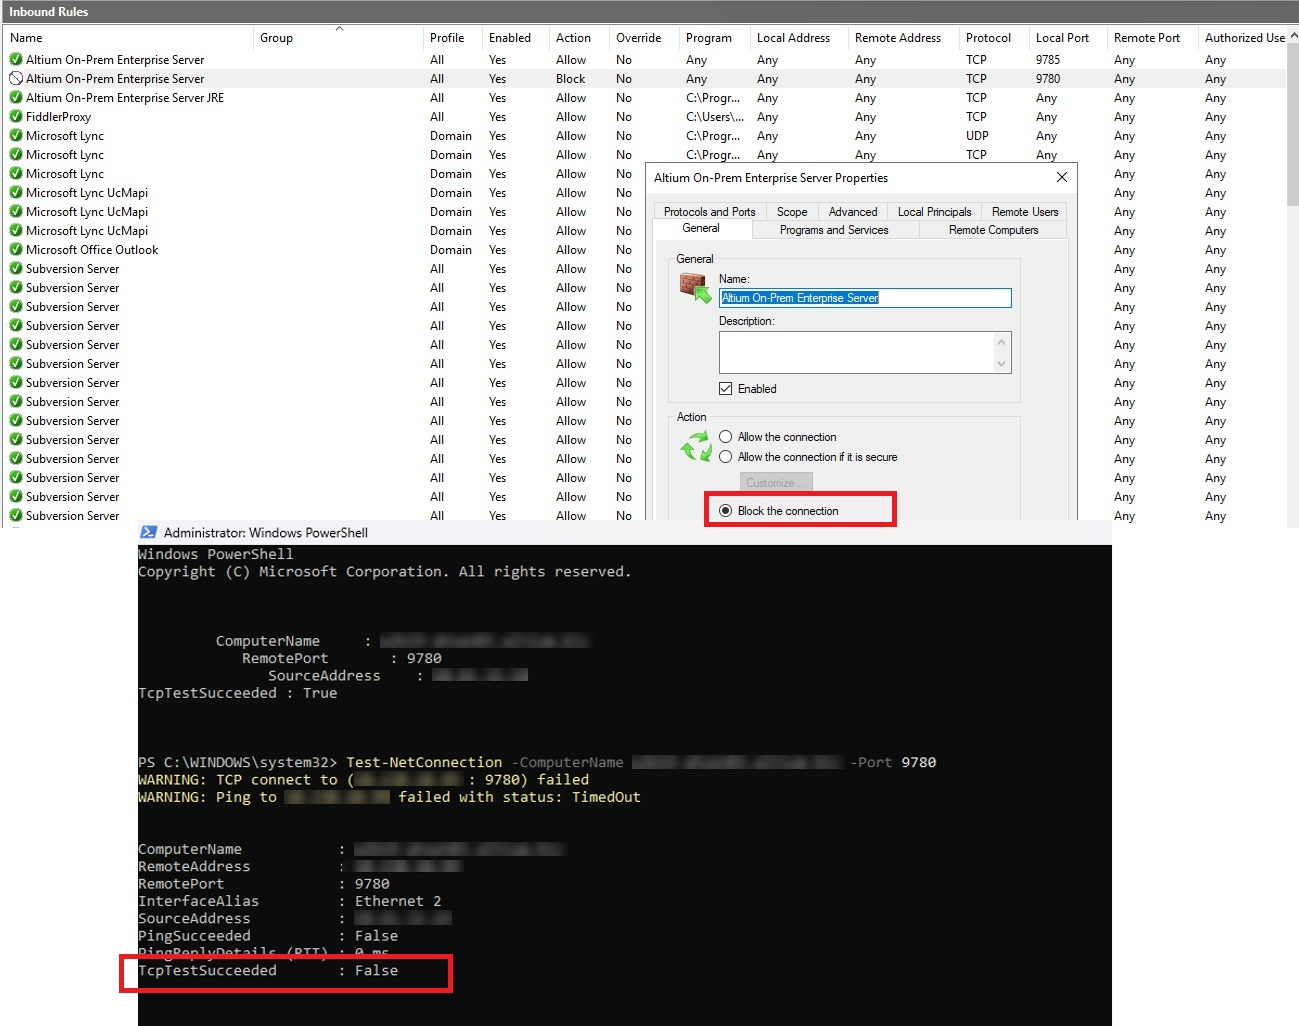The height and width of the screenshot is (1026, 1299).
Task: Click the Description box's up scroll arrow
Action: click(1001, 342)
